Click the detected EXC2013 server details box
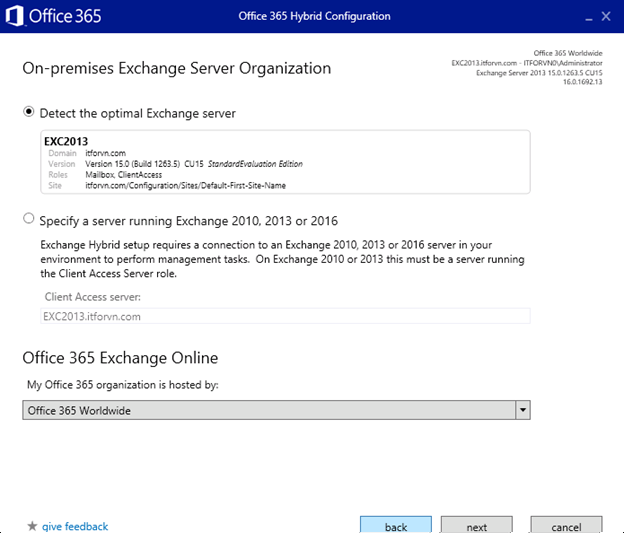This screenshot has height=533, width=631. (285, 161)
